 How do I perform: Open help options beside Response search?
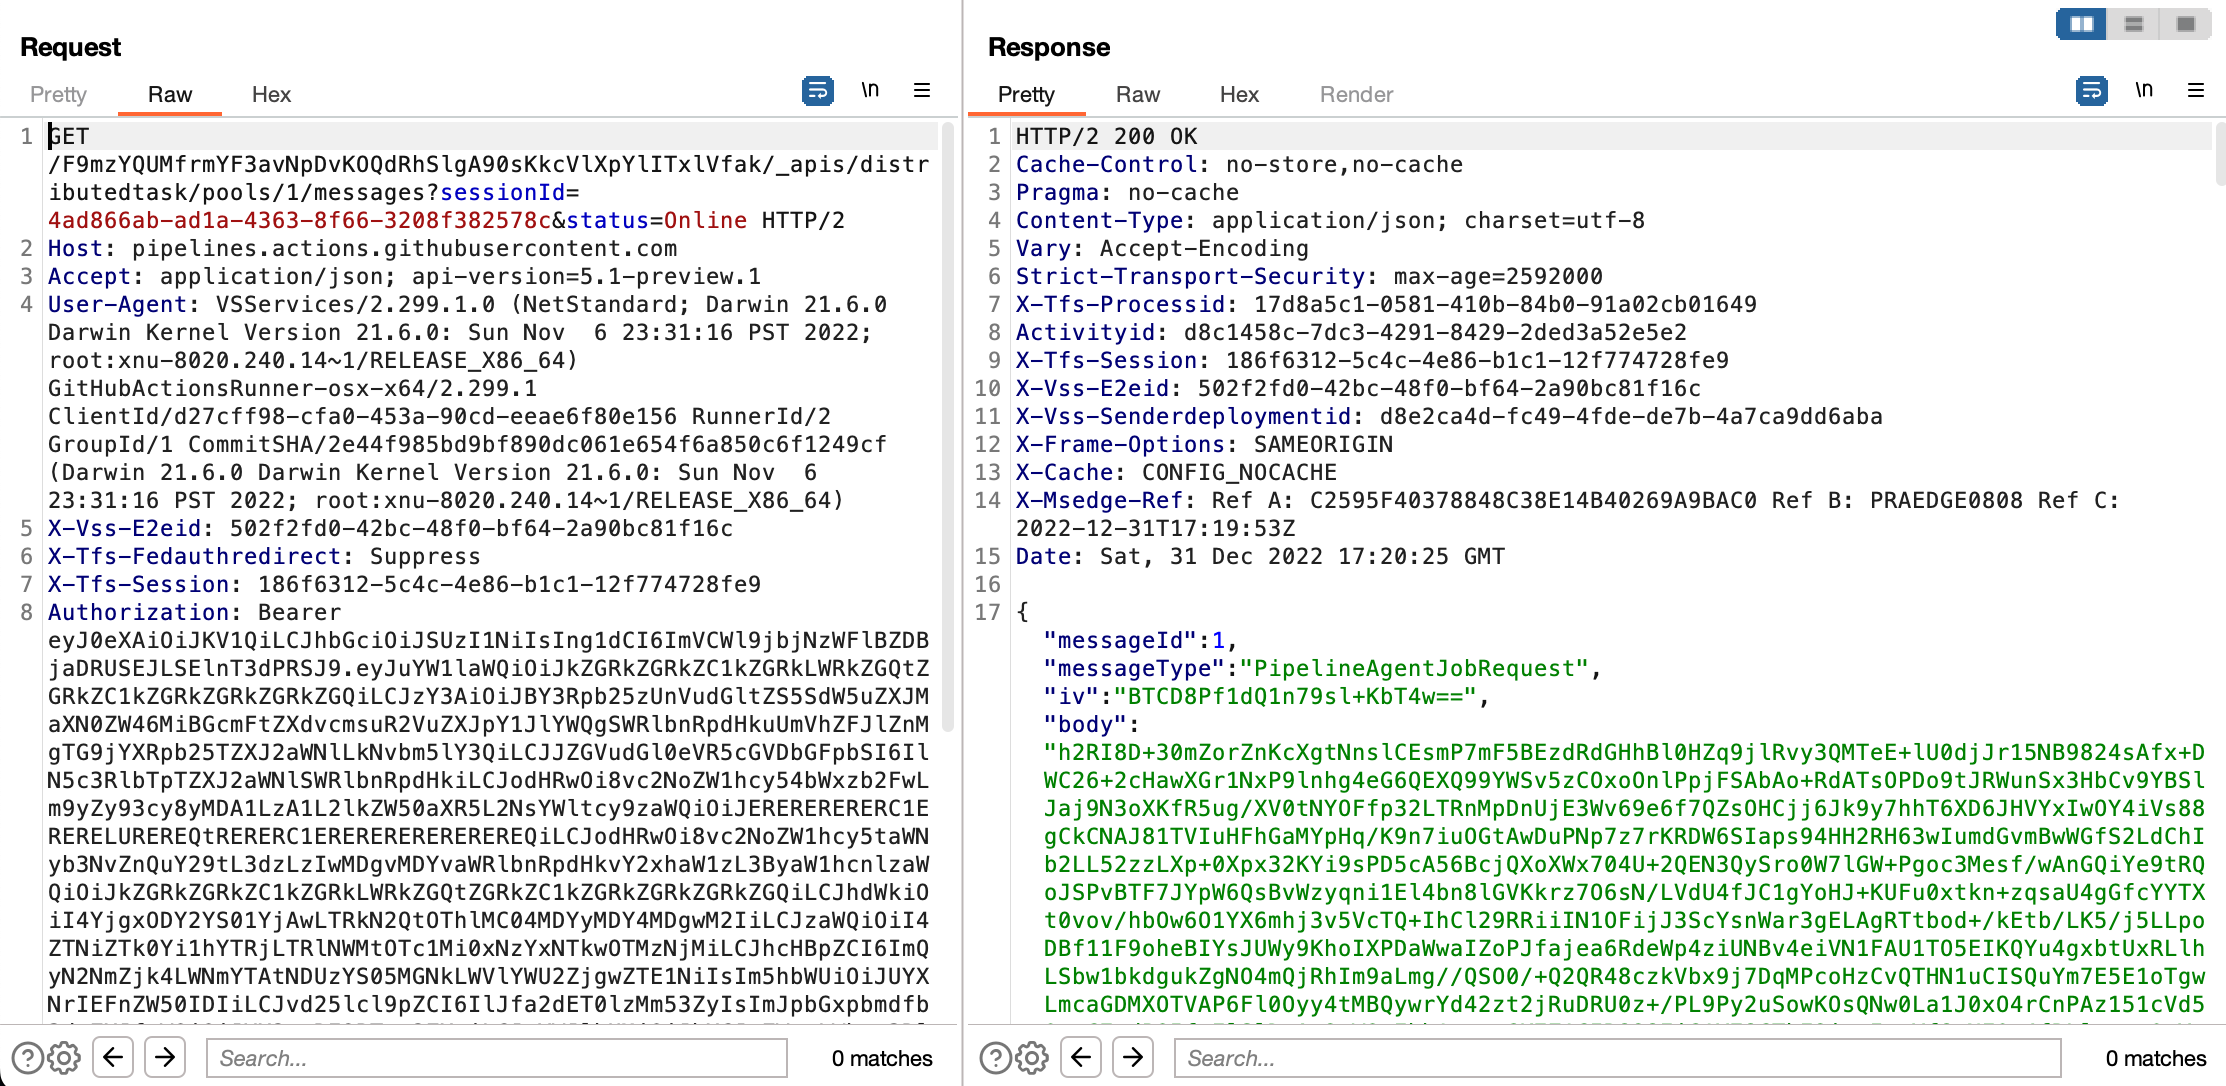click(x=994, y=1057)
